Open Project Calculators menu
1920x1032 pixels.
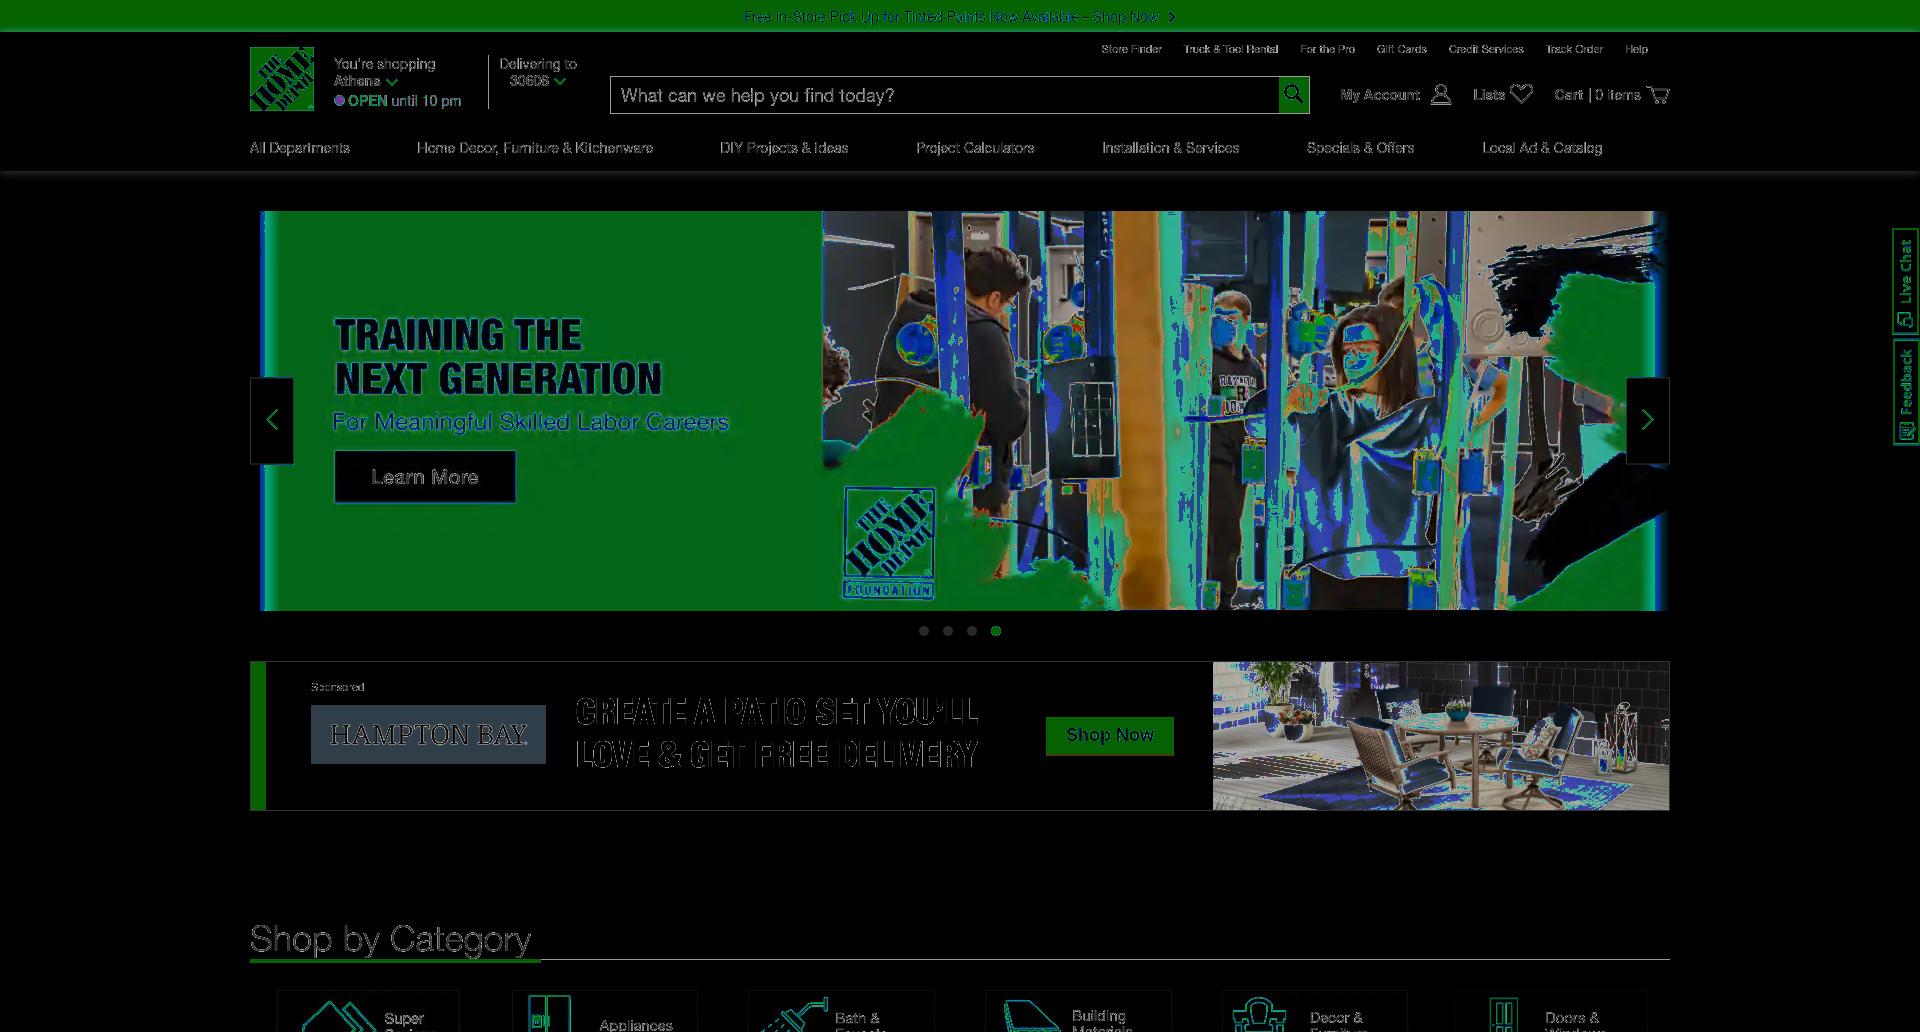(x=975, y=148)
